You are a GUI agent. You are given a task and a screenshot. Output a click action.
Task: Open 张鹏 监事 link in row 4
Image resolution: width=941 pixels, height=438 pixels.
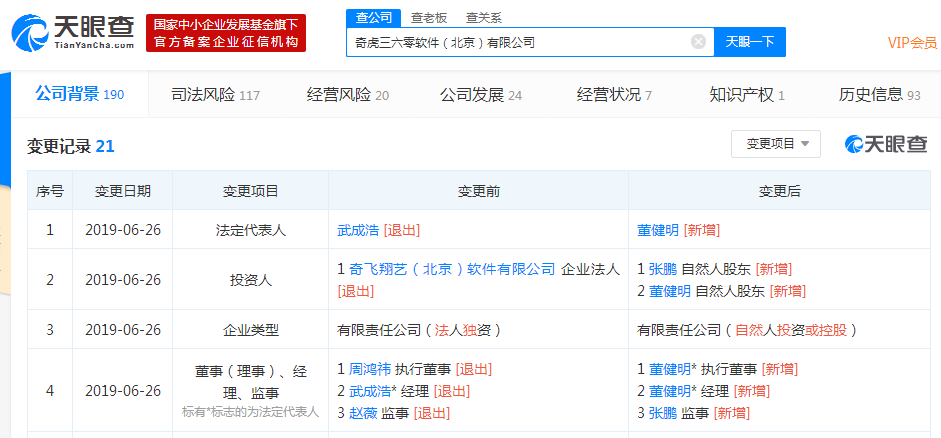point(663,413)
